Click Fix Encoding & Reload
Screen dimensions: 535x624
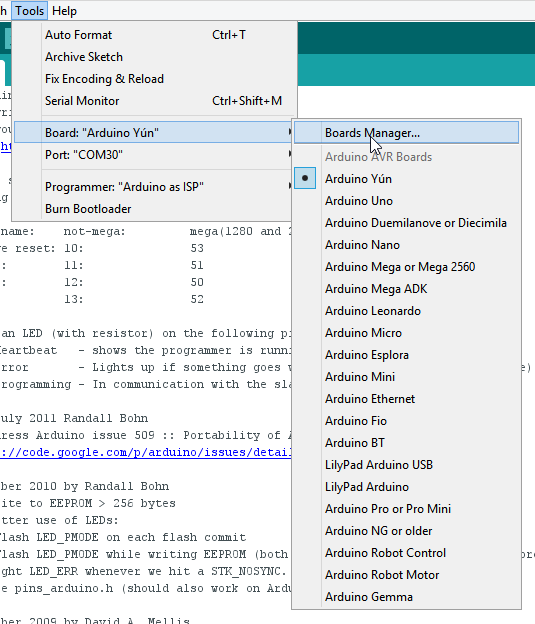coord(154,79)
